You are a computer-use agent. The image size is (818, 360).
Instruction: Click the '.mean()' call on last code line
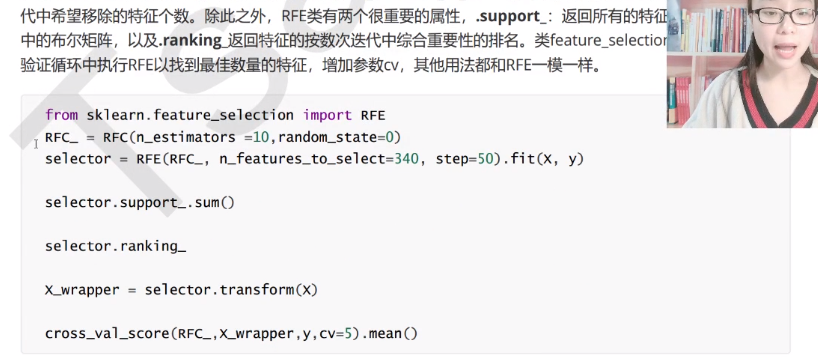tap(389, 333)
